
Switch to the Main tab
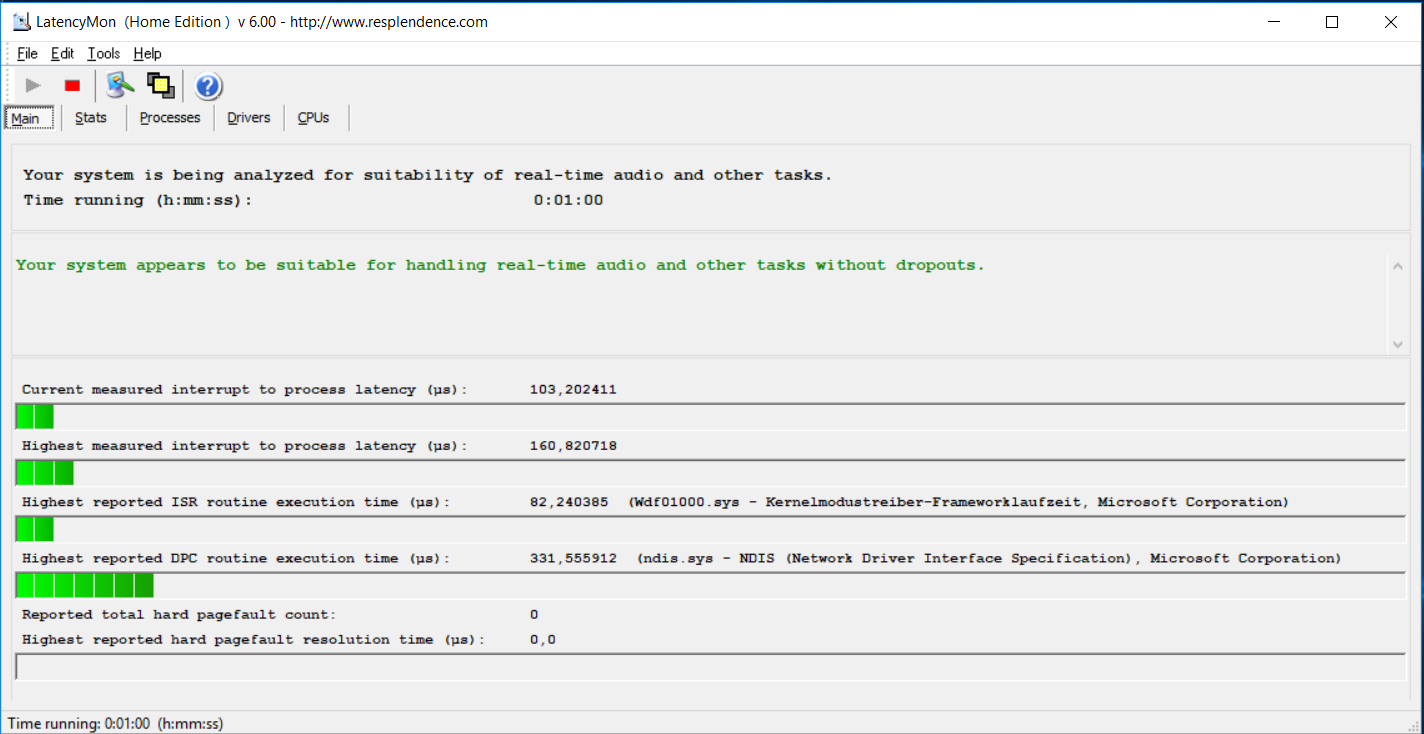point(25,118)
